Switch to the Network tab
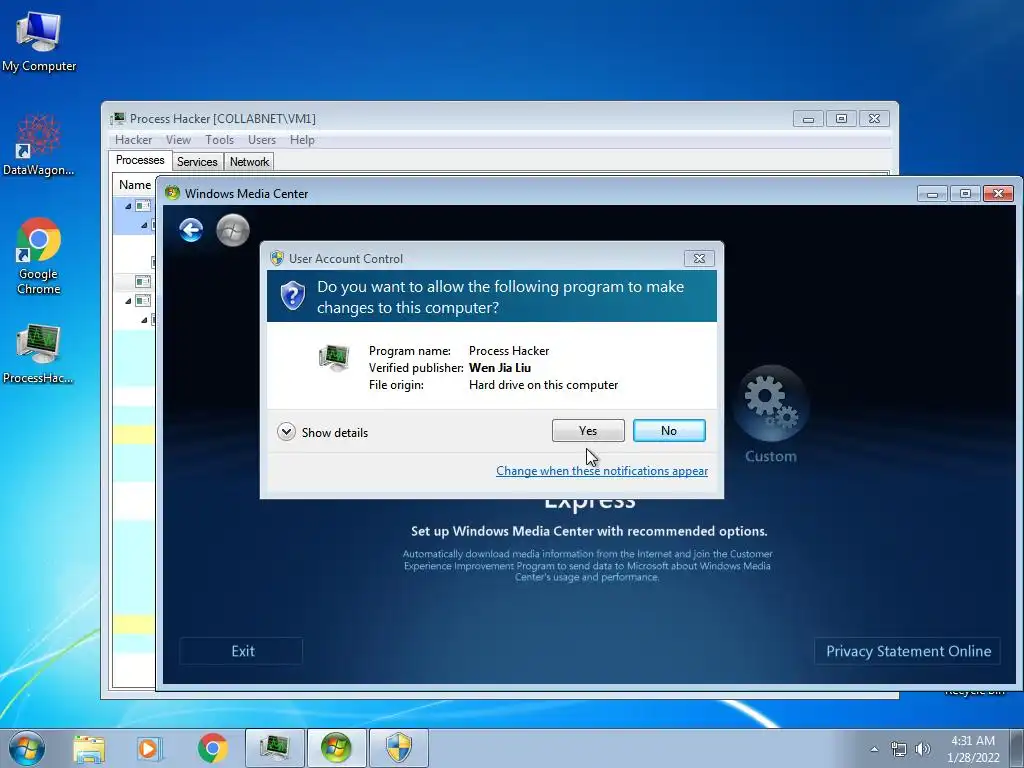The image size is (1024, 768). [x=249, y=161]
